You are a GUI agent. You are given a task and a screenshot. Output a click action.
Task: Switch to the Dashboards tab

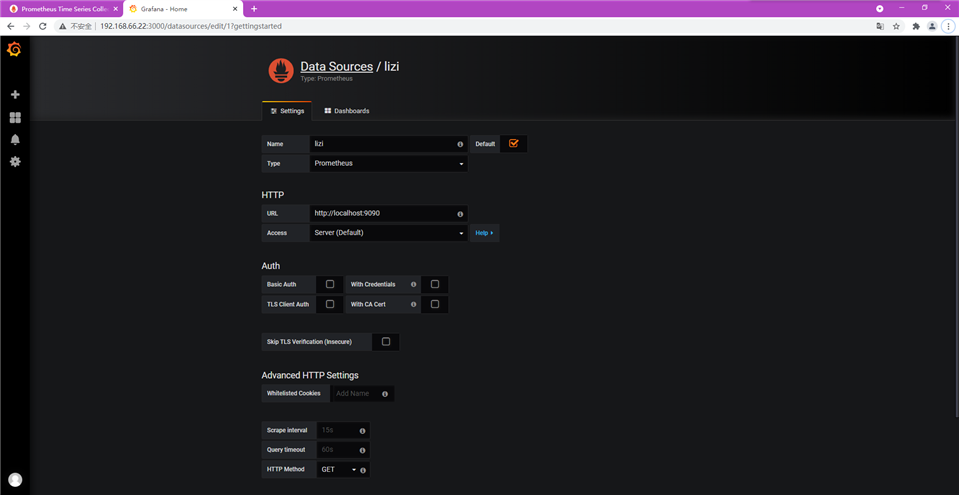click(x=347, y=111)
